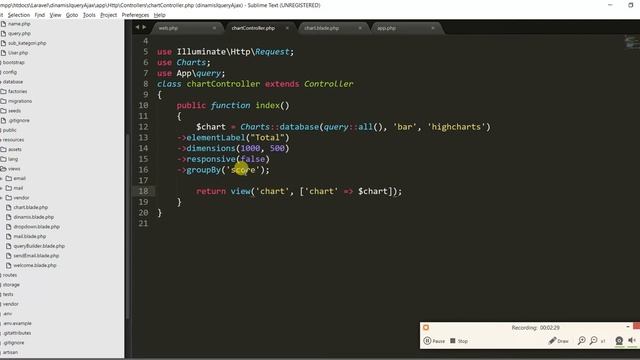Click the orange recorder logo icon
This screenshot has height=360, width=640.
(426, 327)
